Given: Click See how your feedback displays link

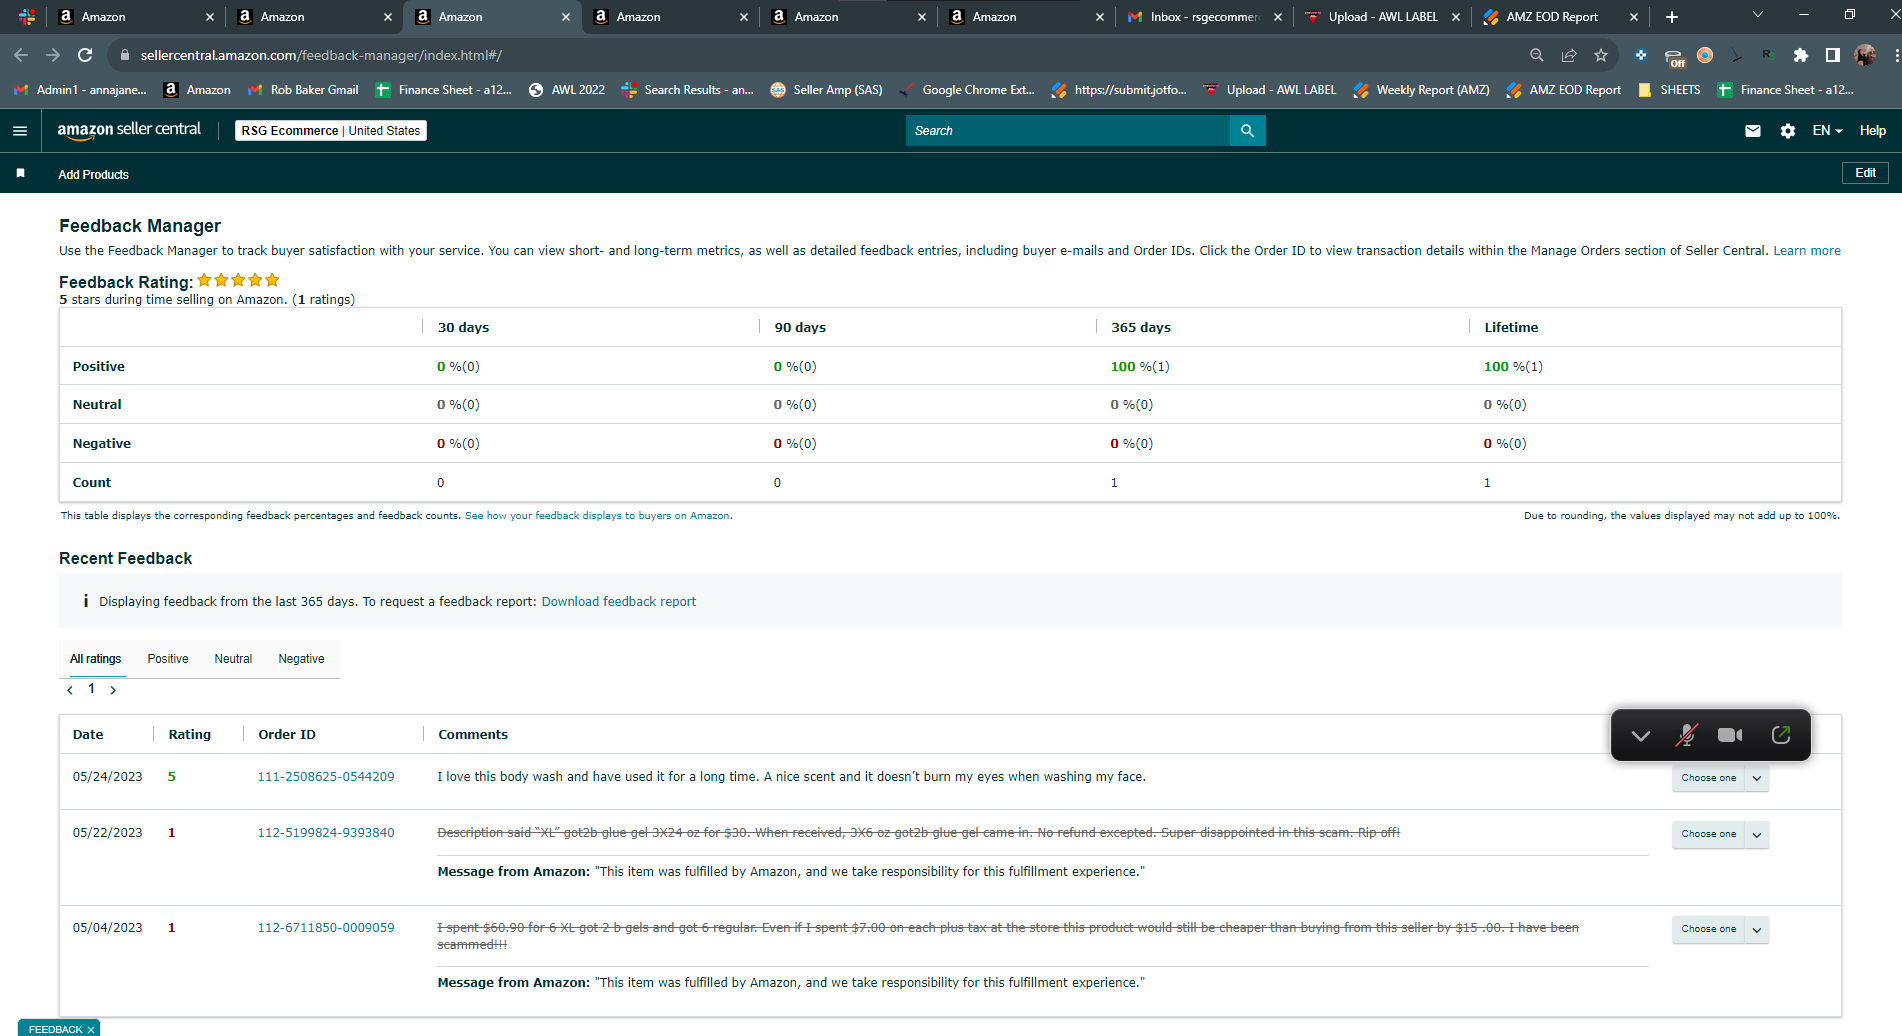Looking at the screenshot, I should pyautogui.click(x=598, y=516).
